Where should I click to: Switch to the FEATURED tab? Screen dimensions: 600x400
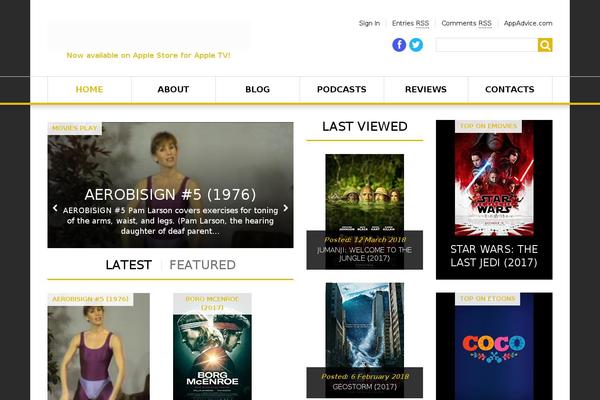(202, 265)
